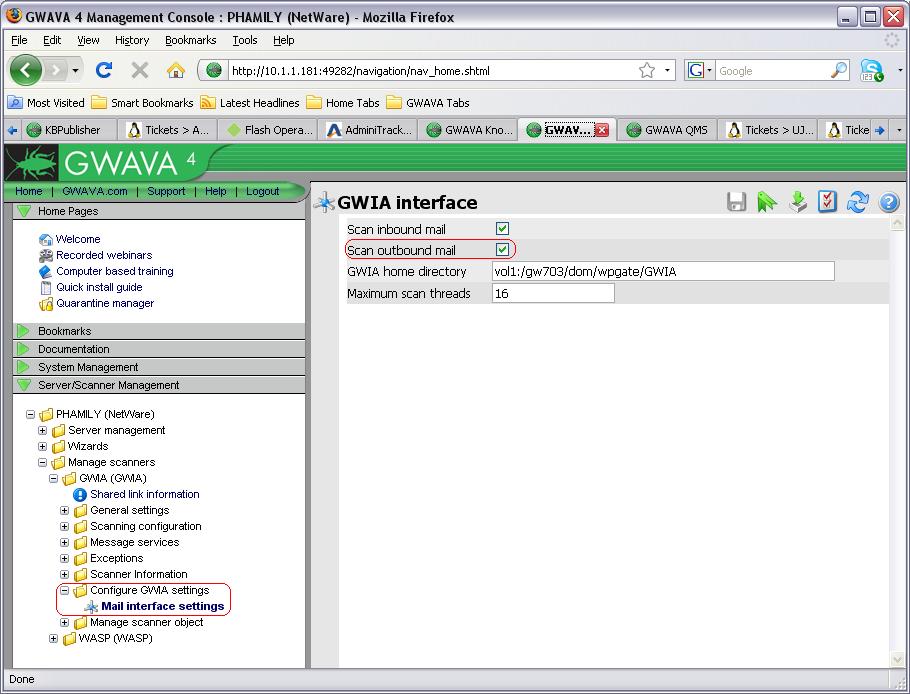Open the Recorded webinars link
The height and width of the screenshot is (694, 910).
104,255
